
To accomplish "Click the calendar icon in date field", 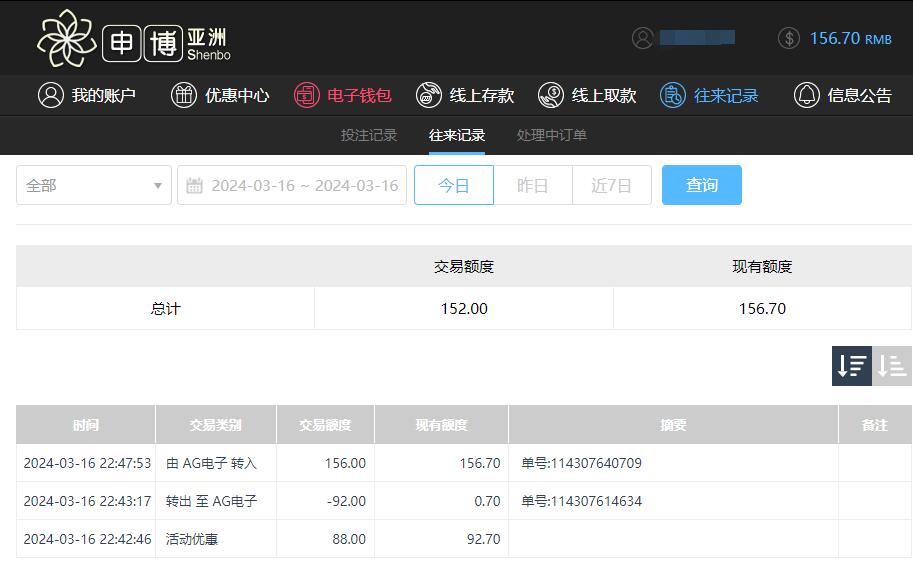I will tap(194, 186).
